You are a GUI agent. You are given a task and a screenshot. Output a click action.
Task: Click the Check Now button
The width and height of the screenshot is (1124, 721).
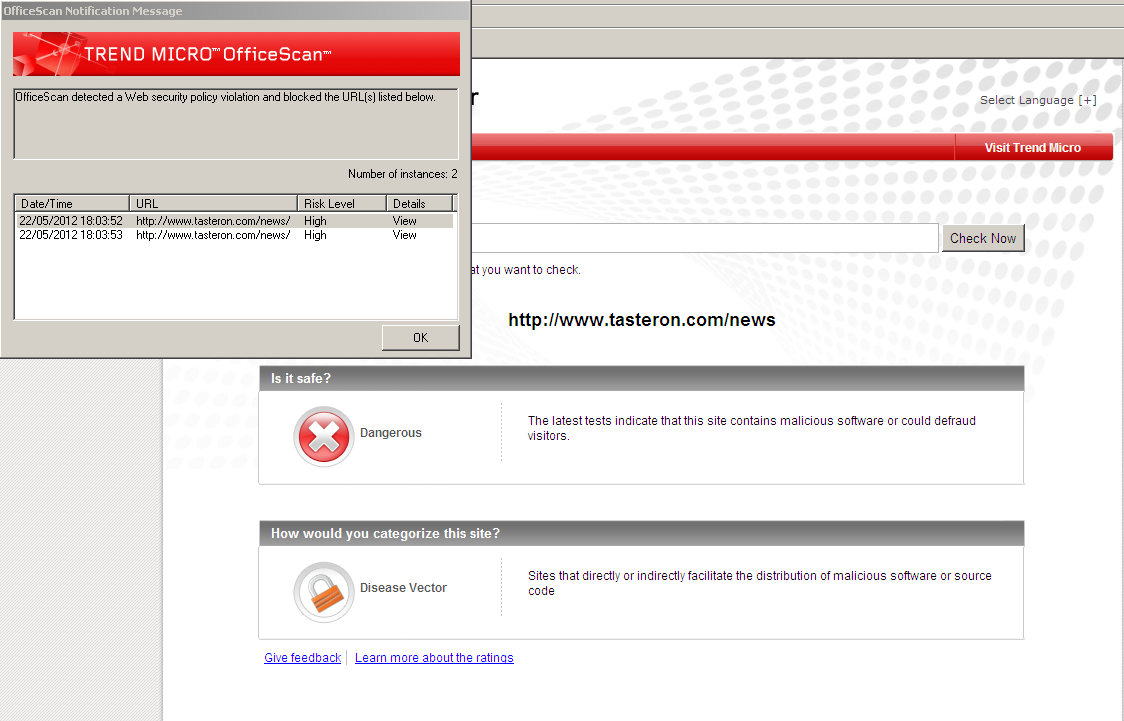[x=983, y=238]
